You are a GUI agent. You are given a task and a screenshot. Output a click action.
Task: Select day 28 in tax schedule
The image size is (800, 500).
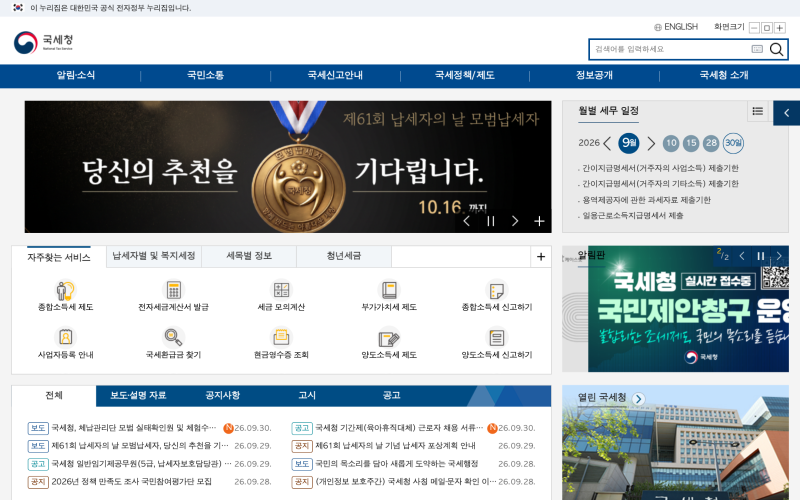[x=711, y=143]
